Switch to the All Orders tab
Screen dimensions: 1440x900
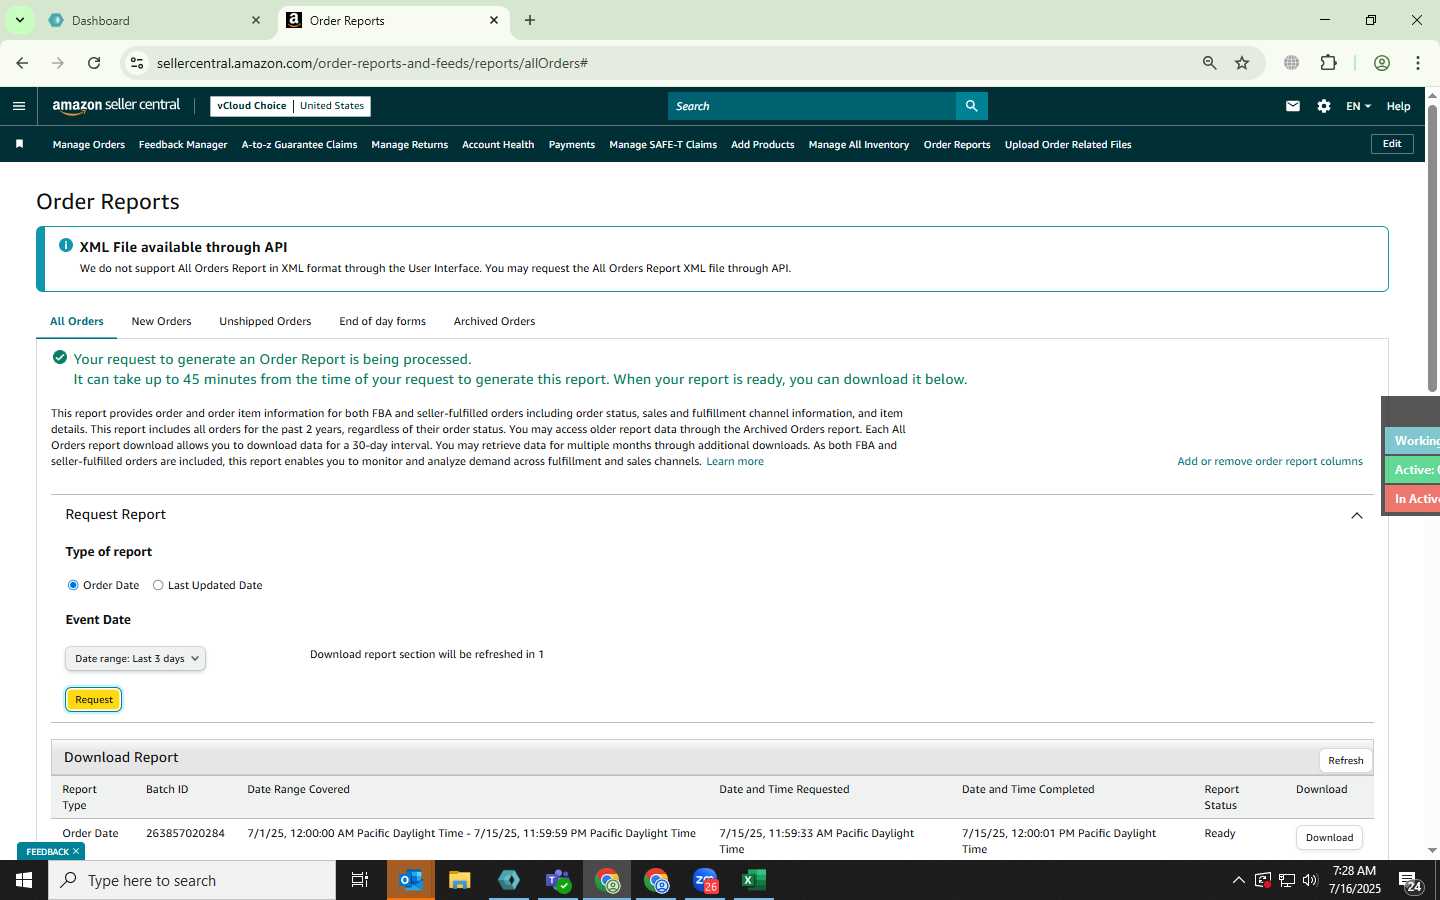[77, 321]
